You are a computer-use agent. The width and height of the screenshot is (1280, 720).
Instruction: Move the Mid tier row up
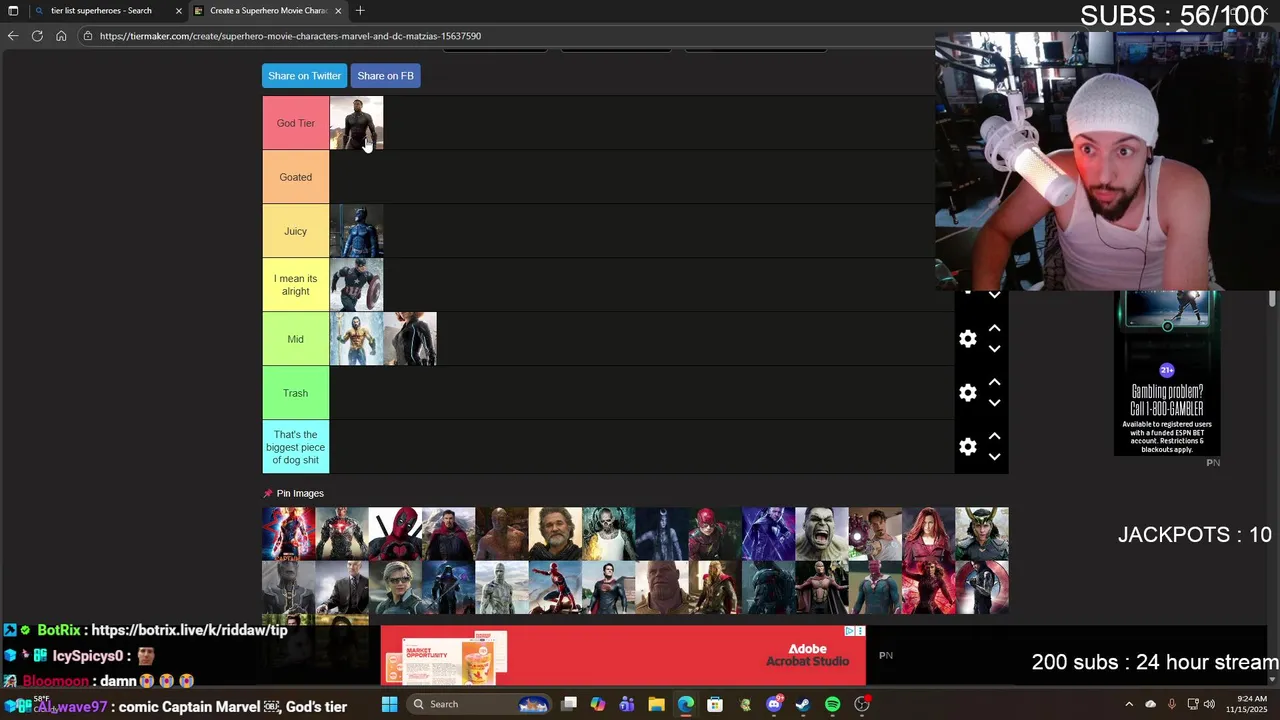(x=994, y=328)
